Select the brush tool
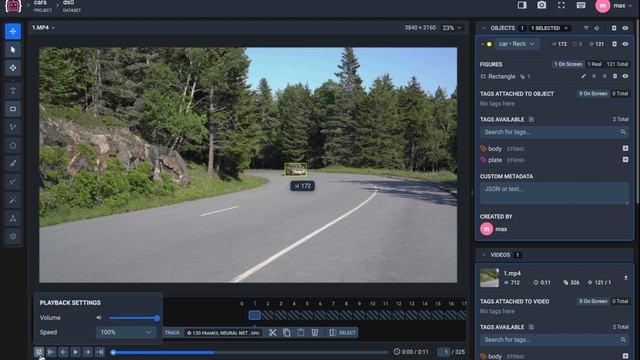Screen dimensions: 640x360 point(13,163)
